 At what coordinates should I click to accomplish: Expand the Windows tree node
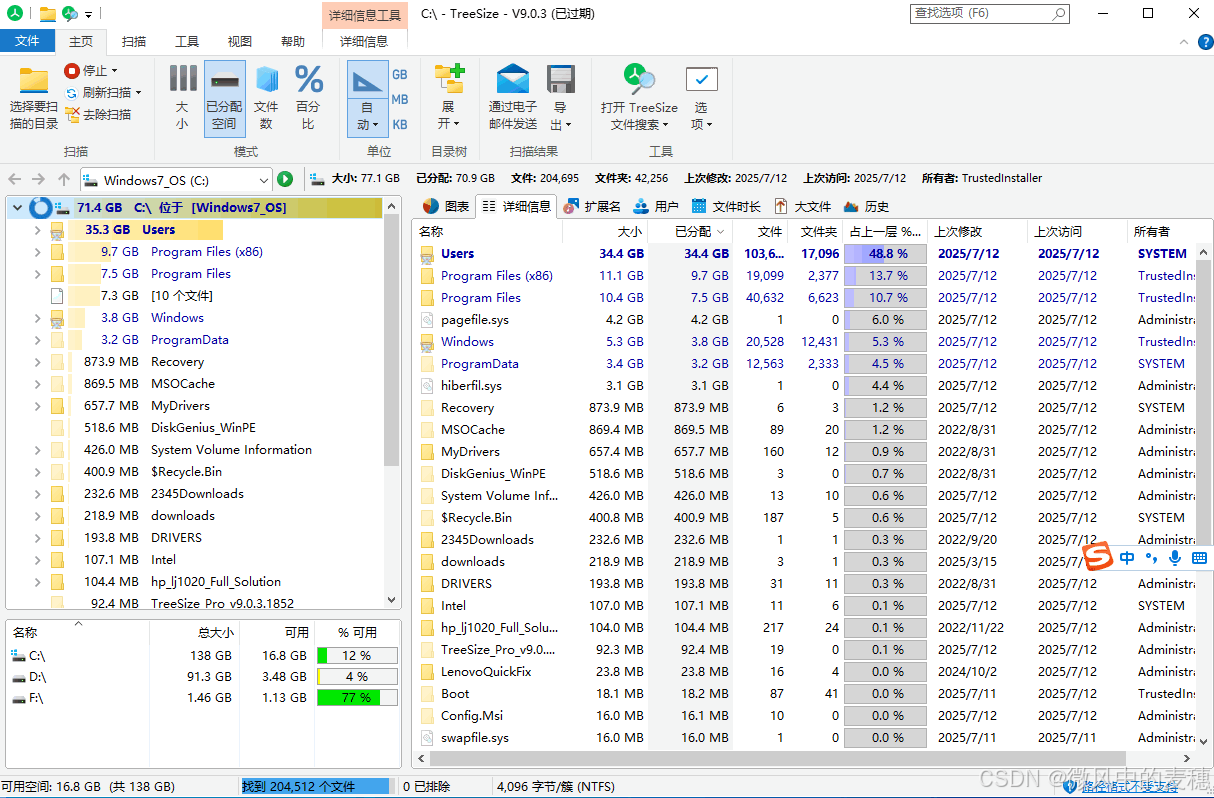[x=37, y=318]
